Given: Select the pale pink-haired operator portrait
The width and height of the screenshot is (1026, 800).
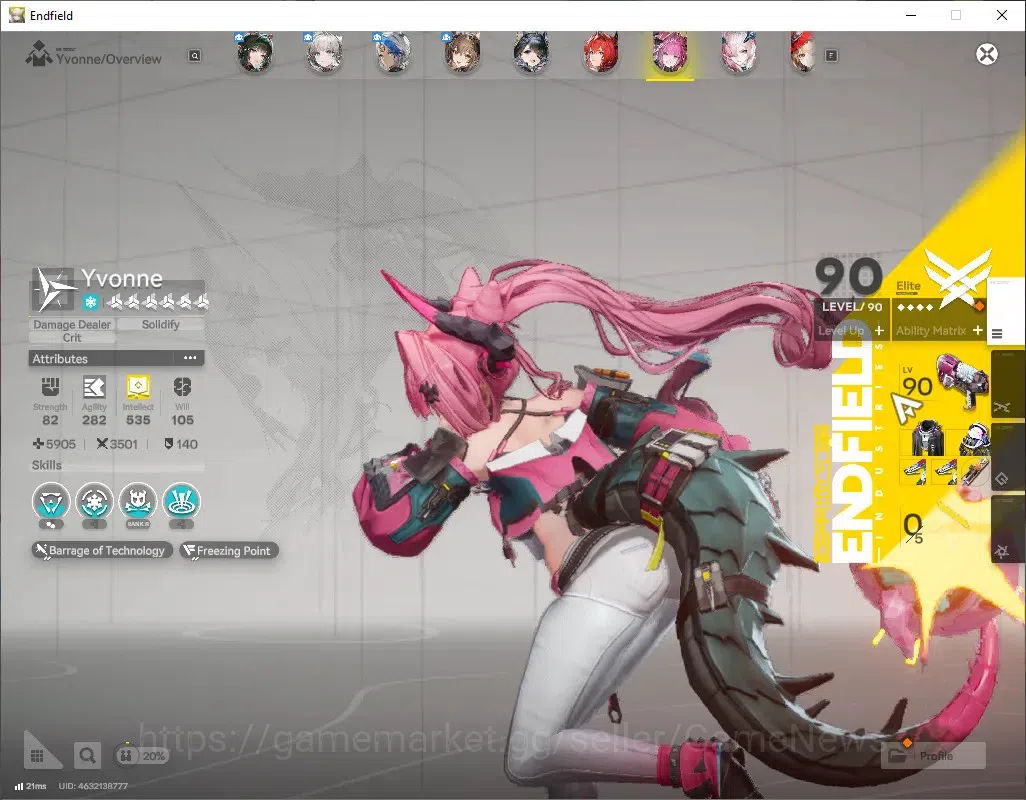Looking at the screenshot, I should [739, 54].
